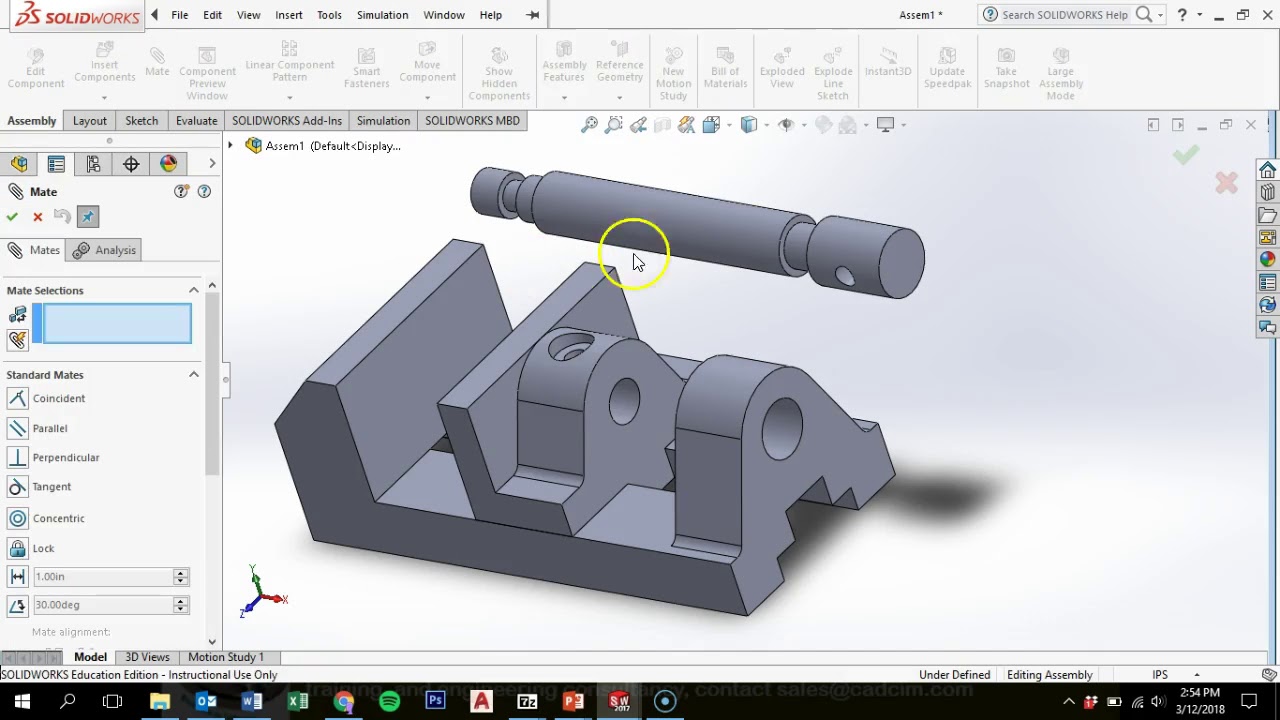Image resolution: width=1280 pixels, height=720 pixels.
Task: Switch to the Analysis tab
Action: click(x=104, y=250)
